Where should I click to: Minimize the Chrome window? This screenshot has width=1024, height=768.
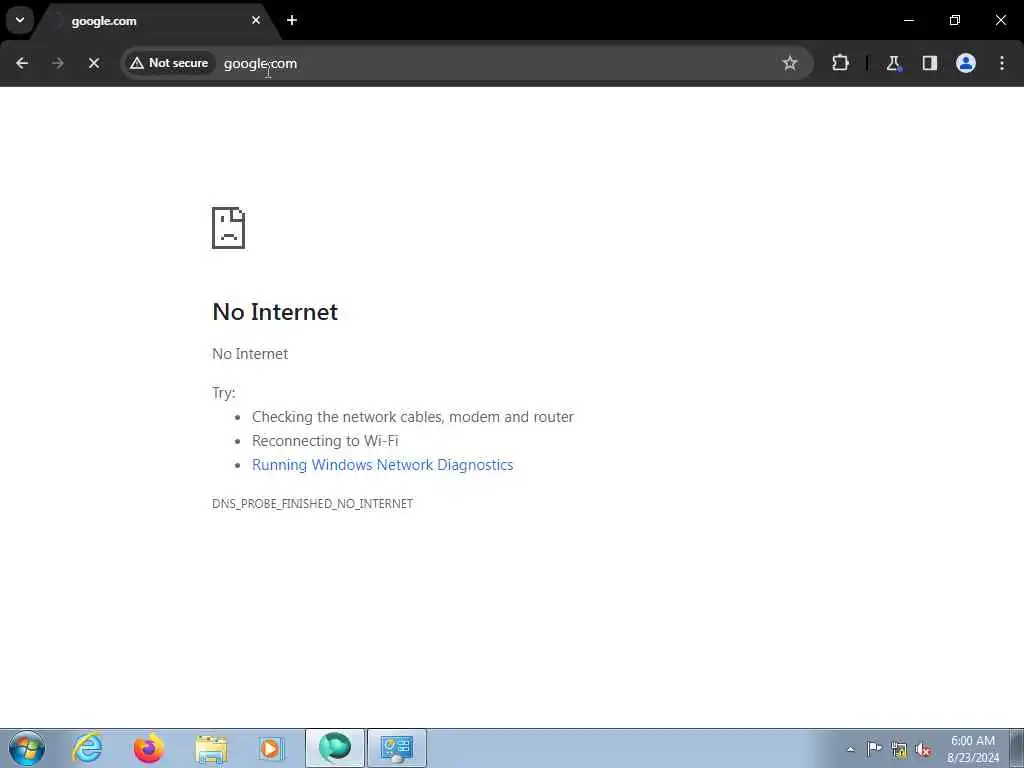pos(908,20)
